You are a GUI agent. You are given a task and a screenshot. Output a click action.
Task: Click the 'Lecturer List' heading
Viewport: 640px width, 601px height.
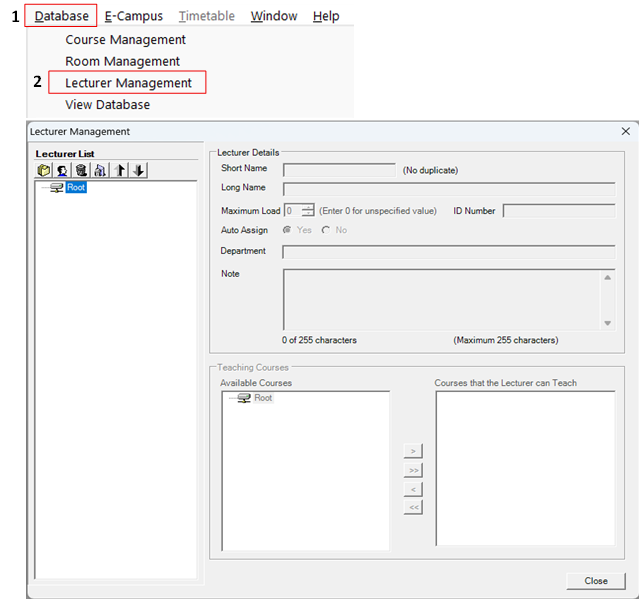tap(65, 154)
